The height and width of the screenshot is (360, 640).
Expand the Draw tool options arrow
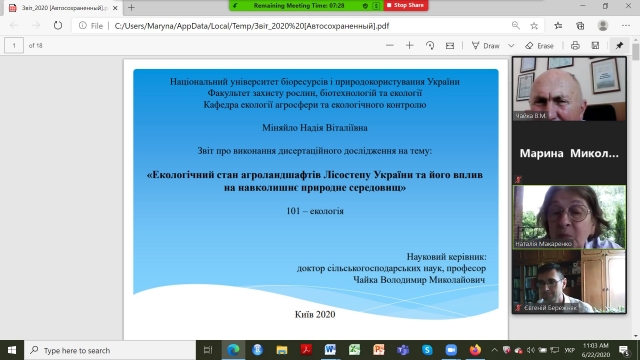coord(511,46)
